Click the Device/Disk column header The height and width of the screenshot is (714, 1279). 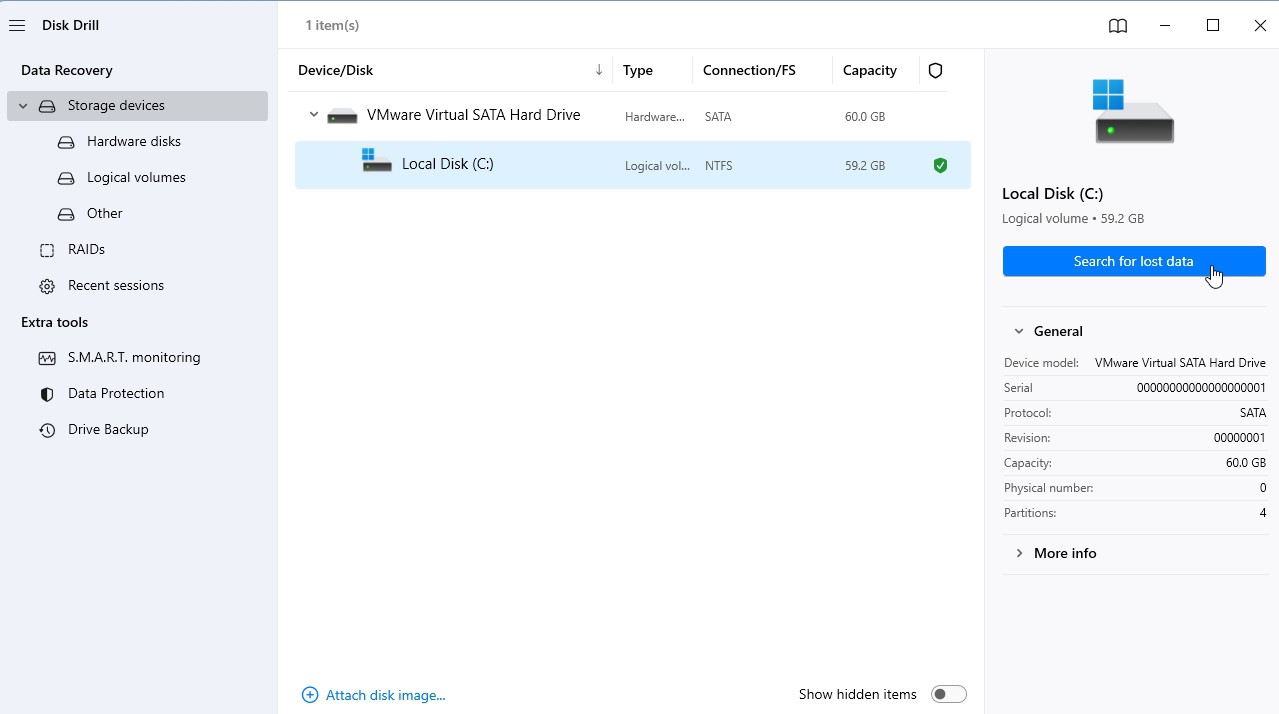click(x=336, y=70)
